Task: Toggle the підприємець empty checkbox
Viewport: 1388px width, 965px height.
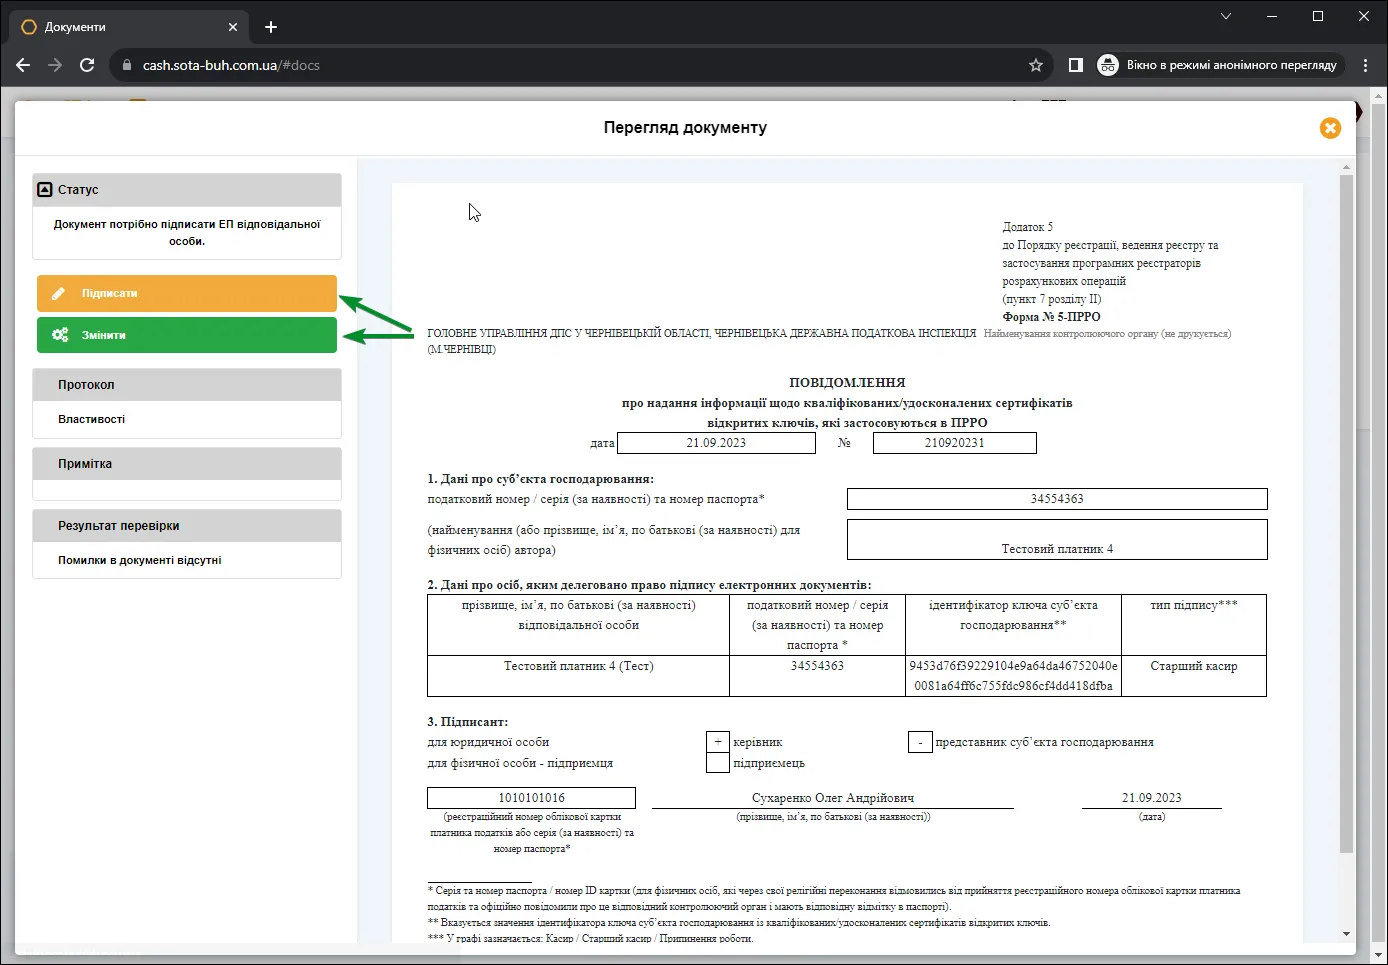Action: coord(717,763)
